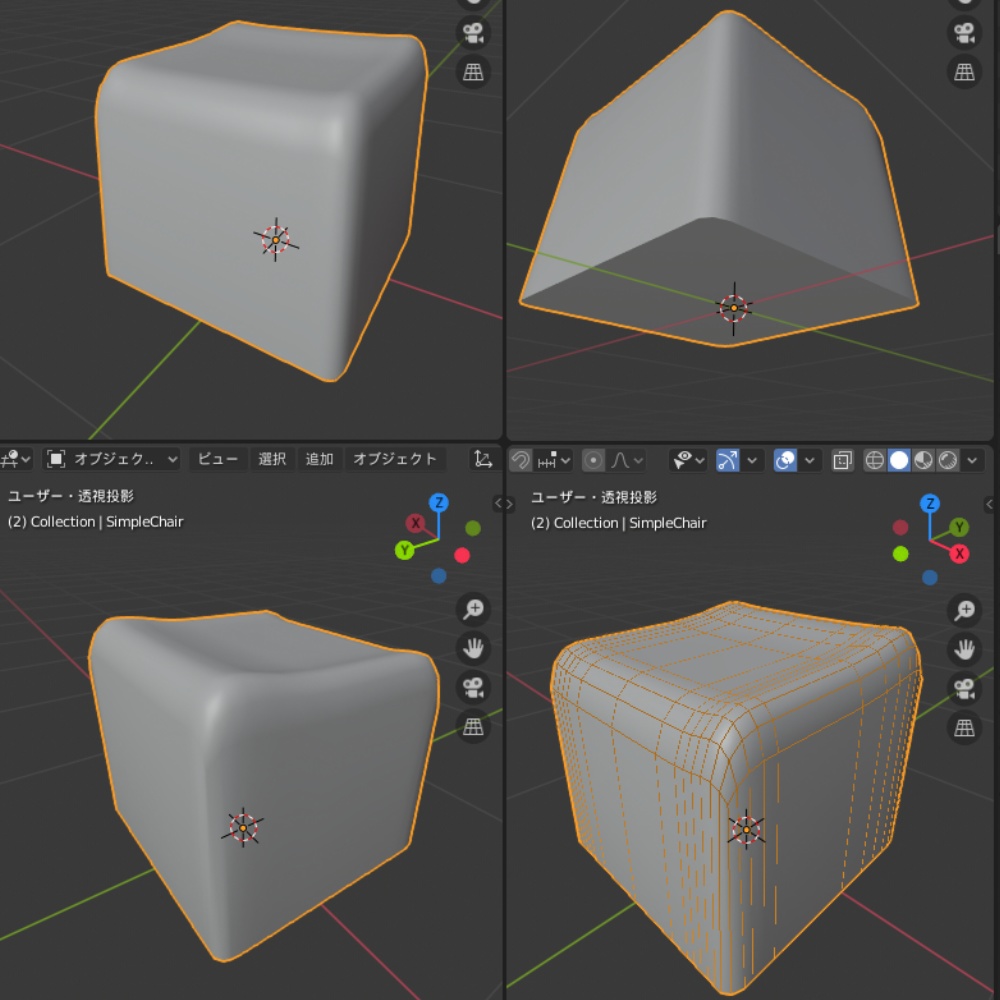Viewport: 1000px width, 1000px height.
Task: Click blue Z axis on bottom-left gizmo
Action: pyautogui.click(x=438, y=503)
